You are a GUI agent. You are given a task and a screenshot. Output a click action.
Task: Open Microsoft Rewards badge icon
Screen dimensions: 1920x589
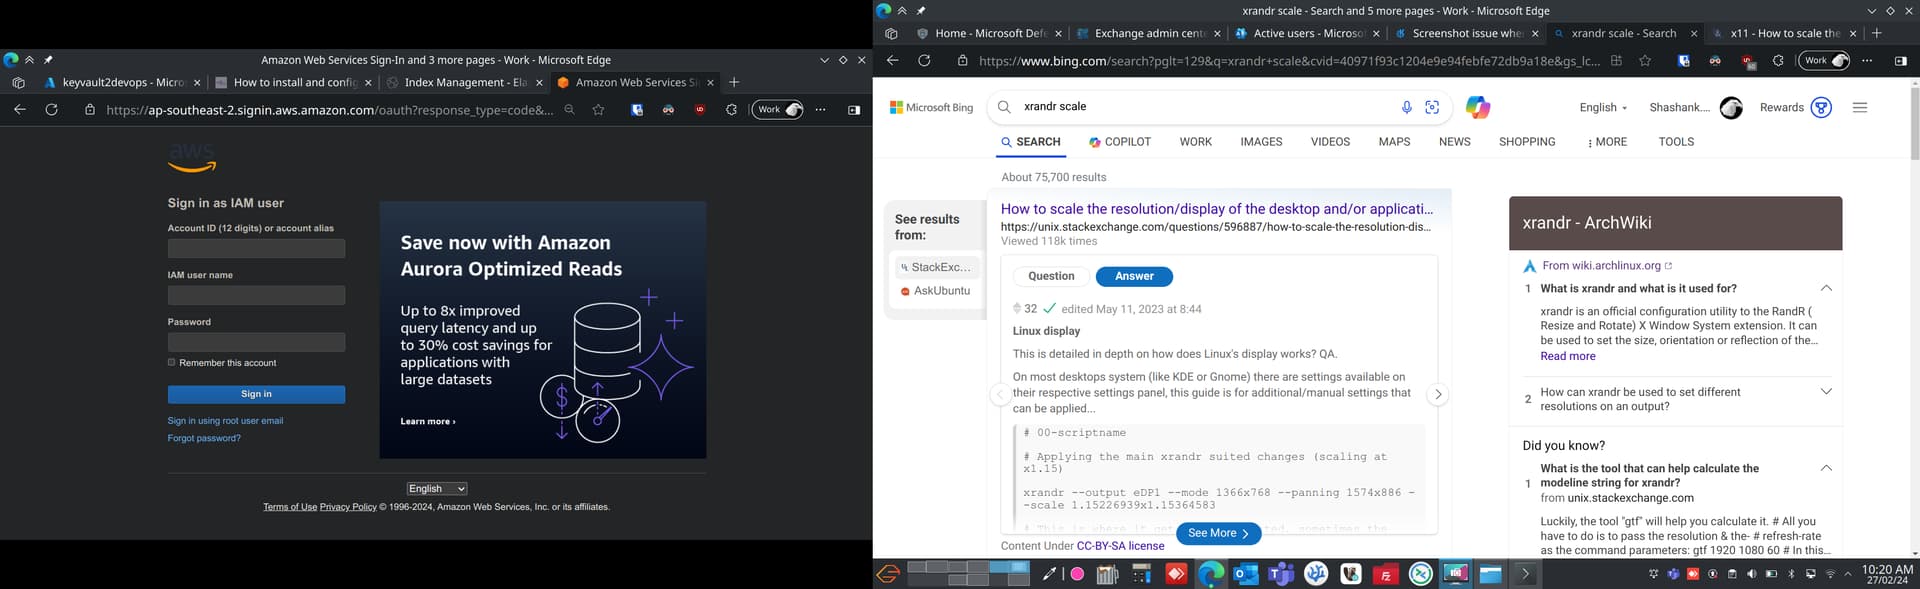(1821, 108)
